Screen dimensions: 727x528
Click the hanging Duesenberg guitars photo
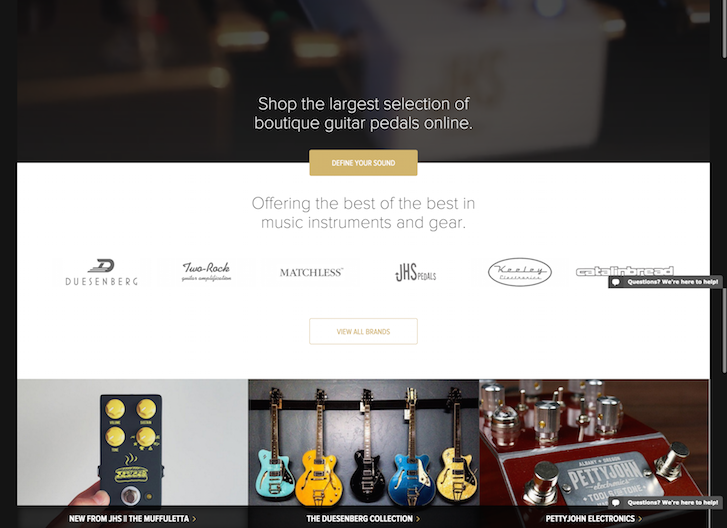tap(364, 443)
